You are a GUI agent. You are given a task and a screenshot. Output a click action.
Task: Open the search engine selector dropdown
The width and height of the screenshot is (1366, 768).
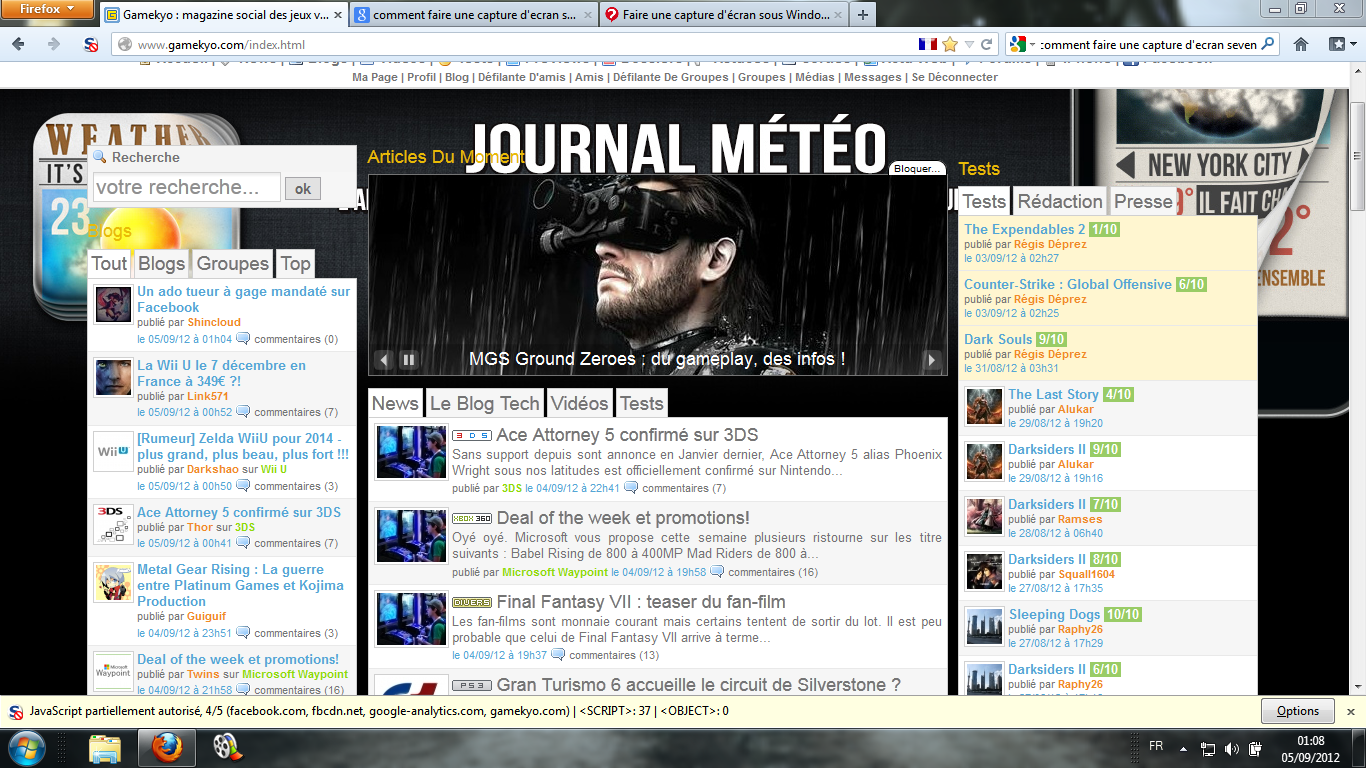(x=1021, y=44)
